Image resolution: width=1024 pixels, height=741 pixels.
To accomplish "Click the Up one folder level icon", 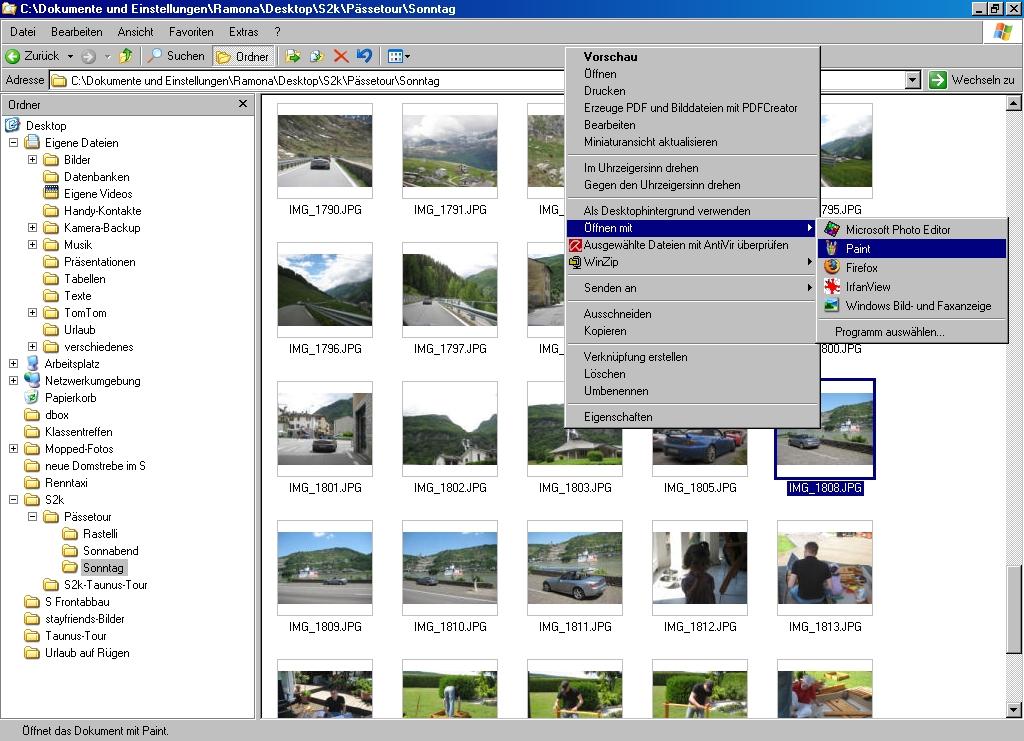I will point(126,56).
